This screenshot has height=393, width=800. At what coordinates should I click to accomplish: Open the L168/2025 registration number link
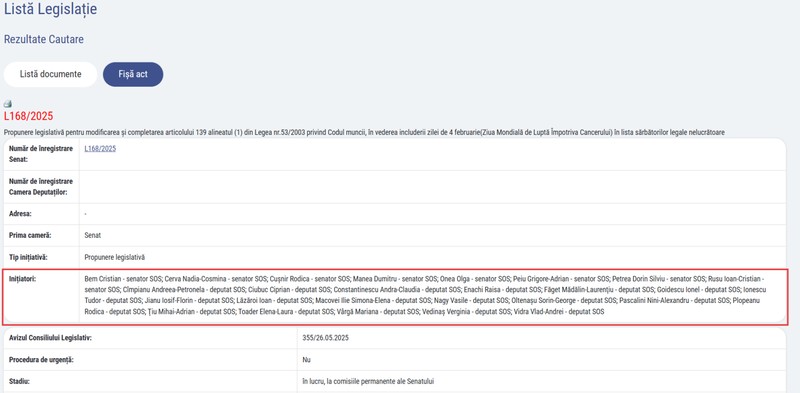pyautogui.click(x=100, y=149)
